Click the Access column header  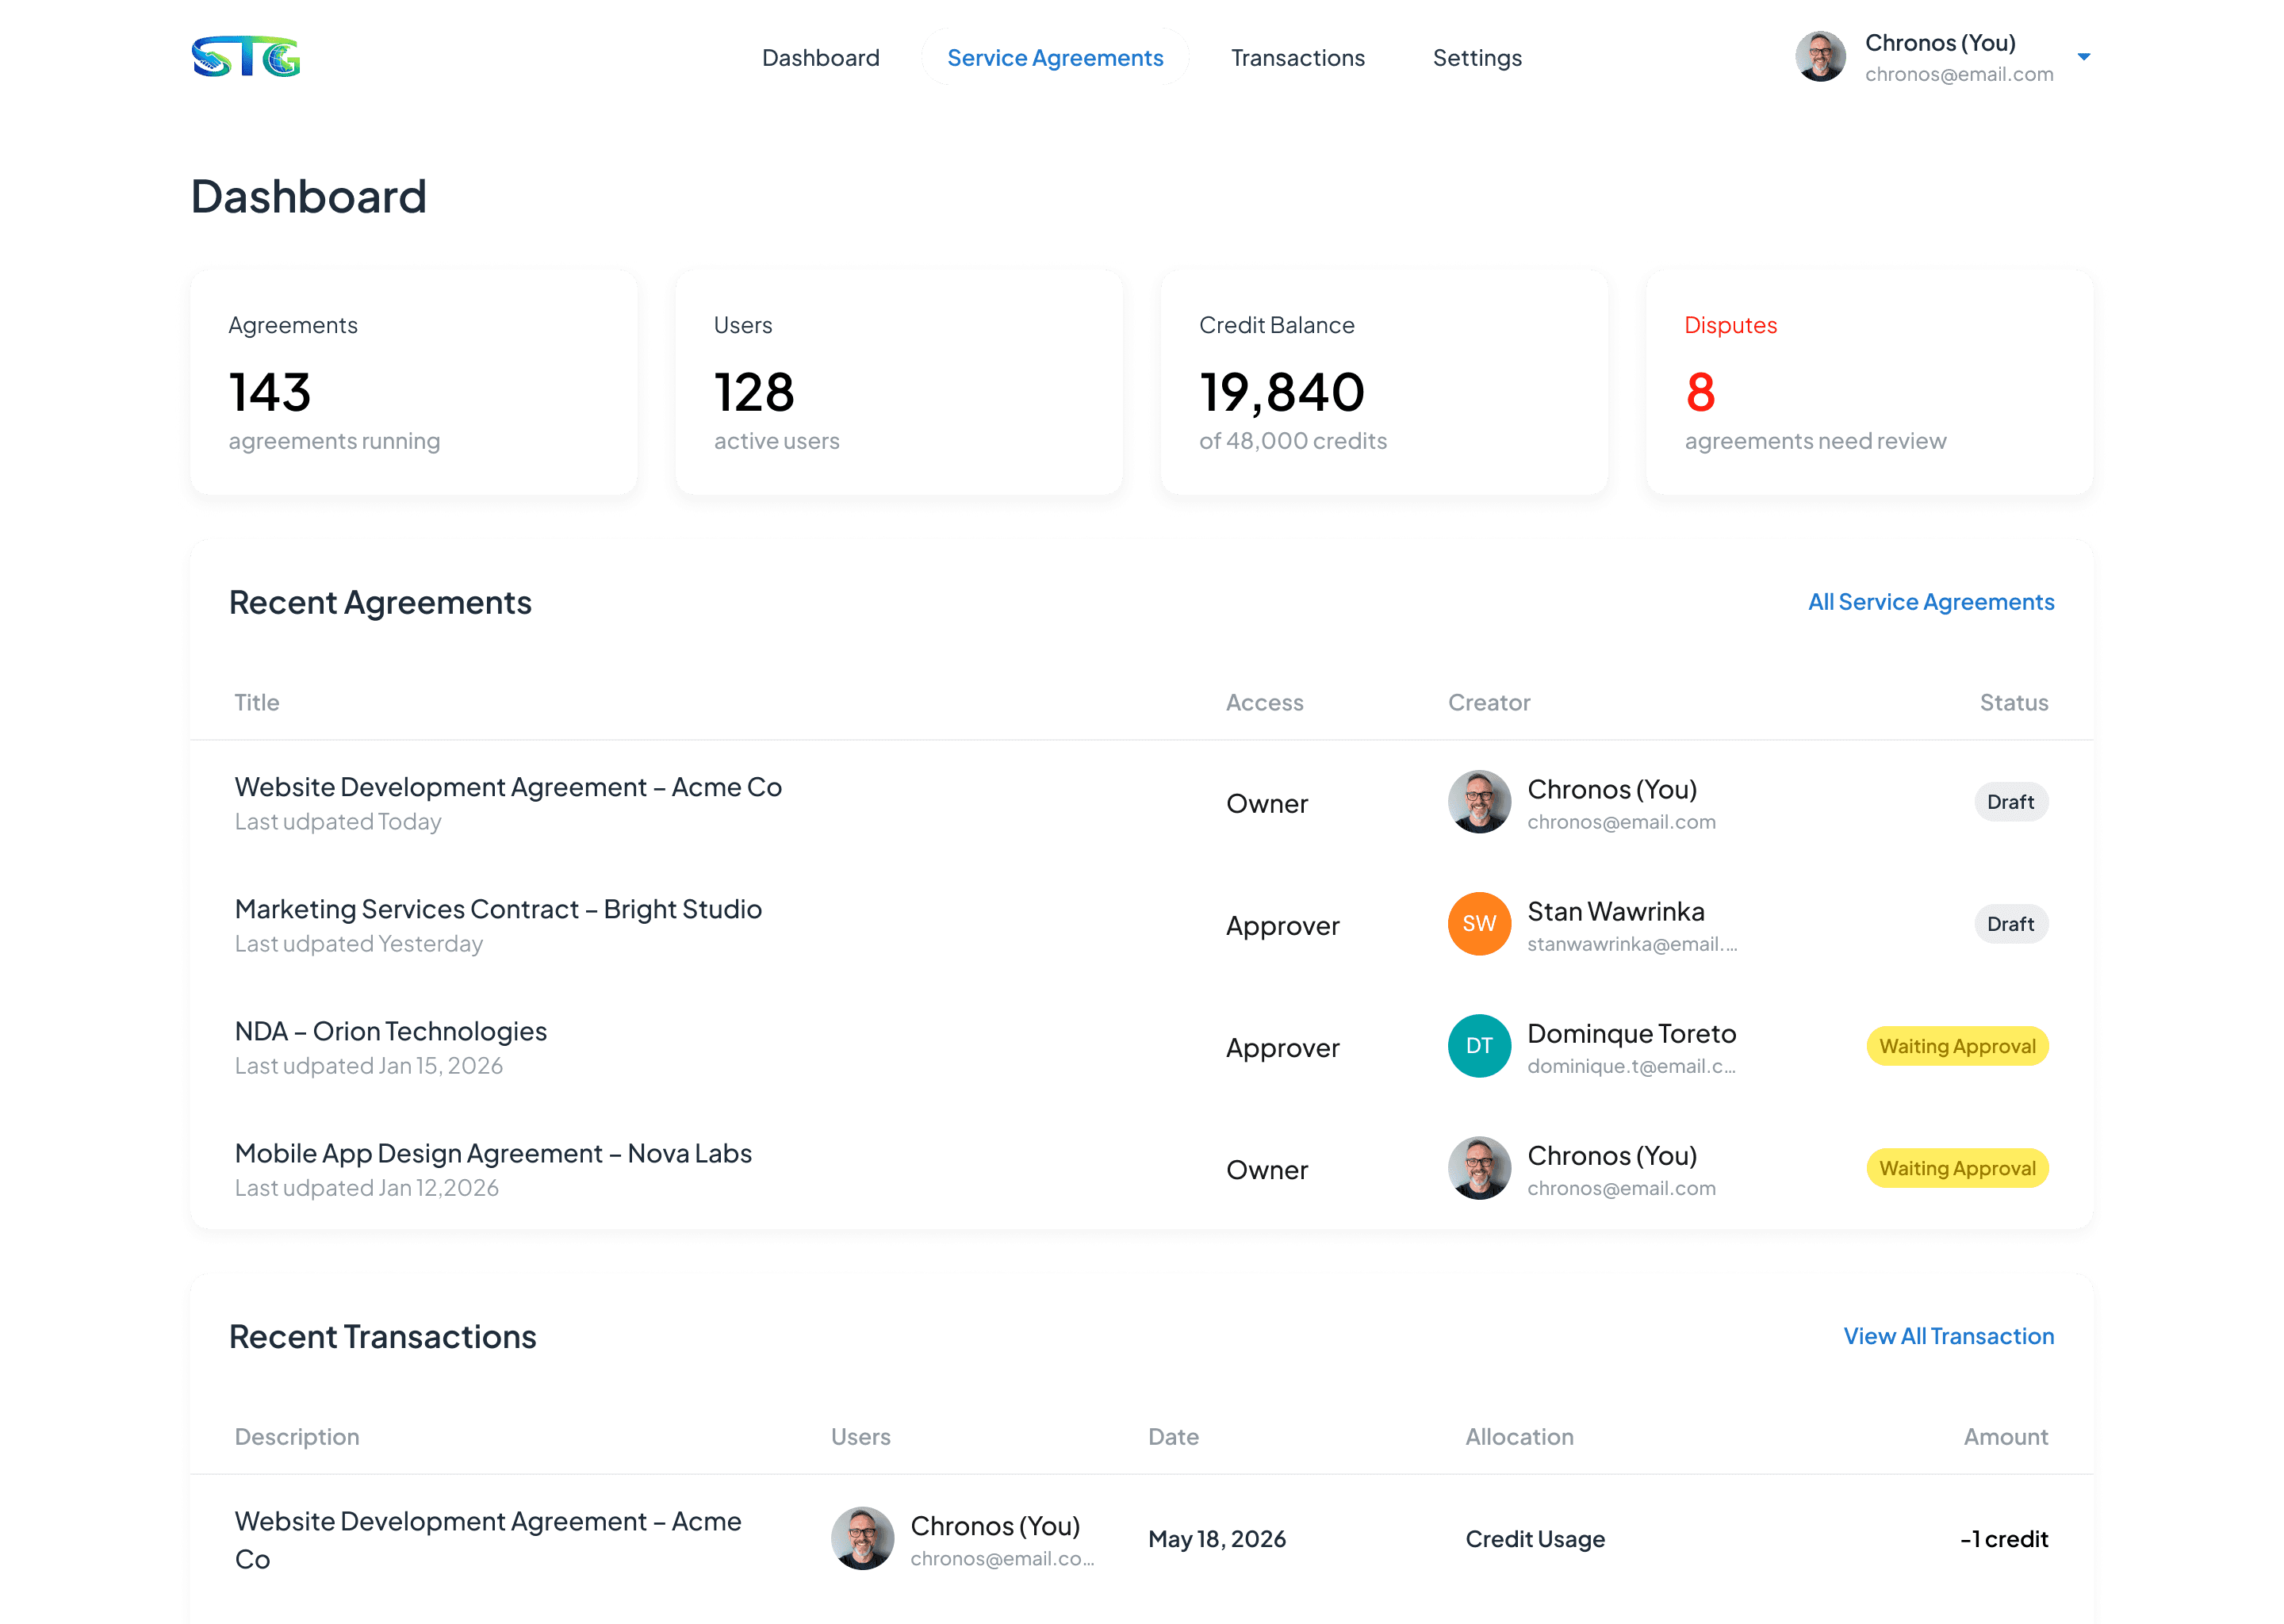1264,702
